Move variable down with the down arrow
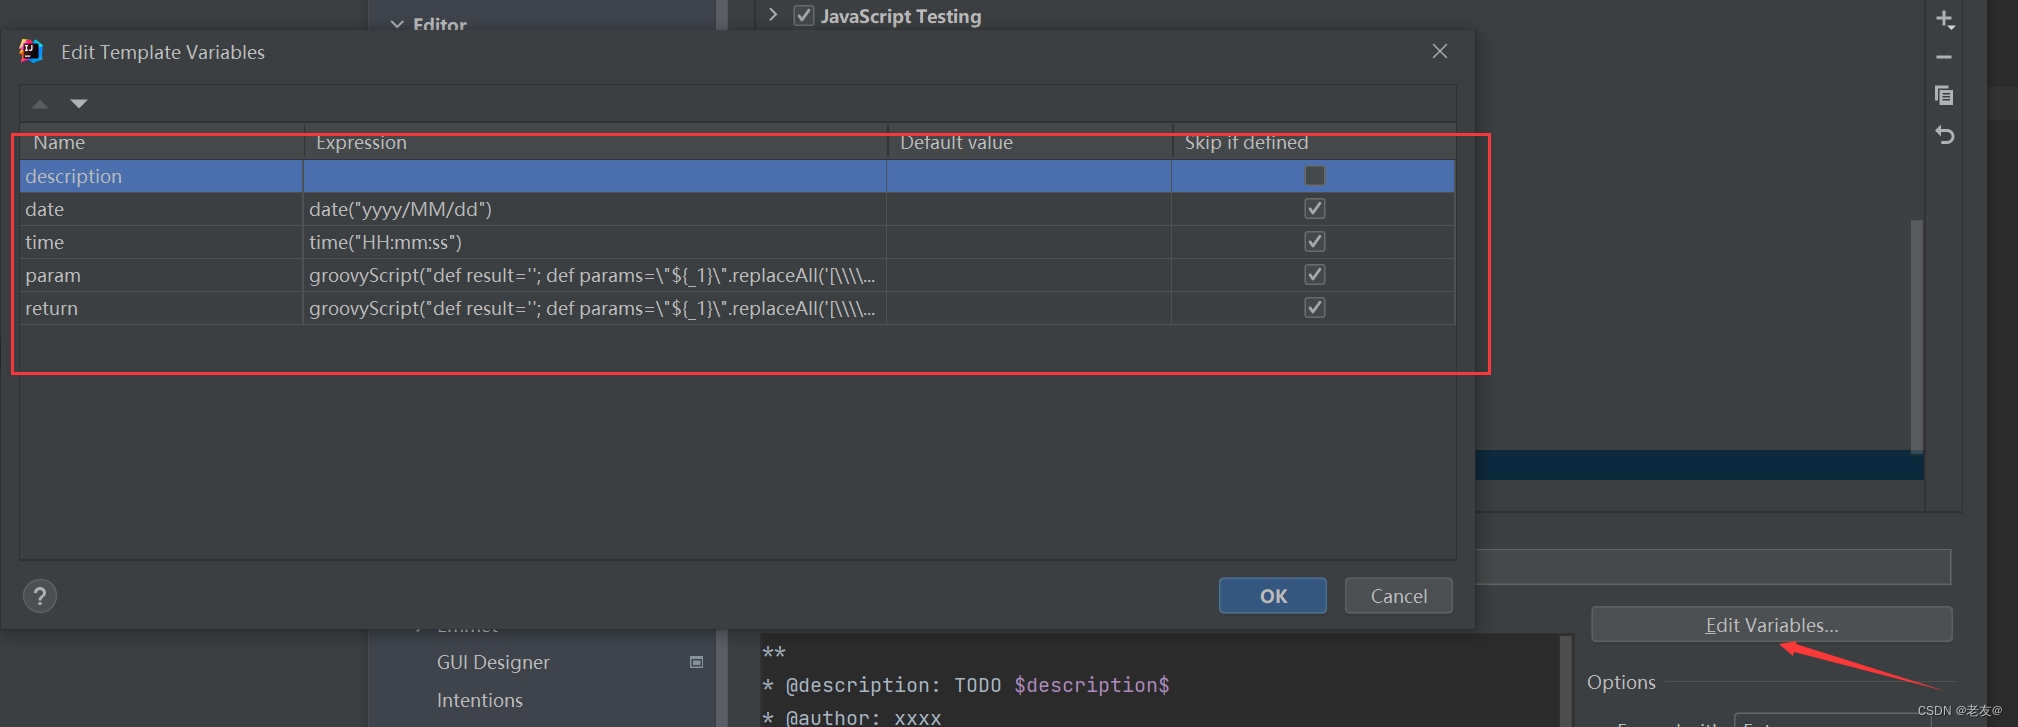Viewport: 2018px width, 727px height. pos(79,104)
